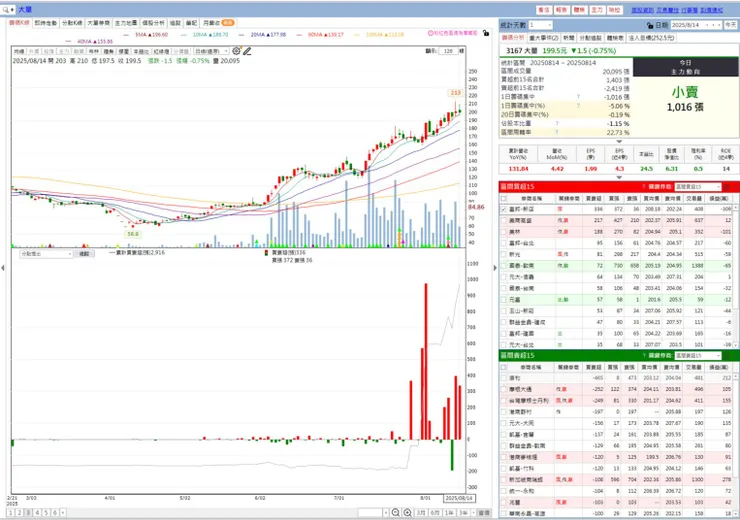This screenshot has height=520, width=740.
Task: Open the 交易屬性 link at the top
Action: [667, 10]
